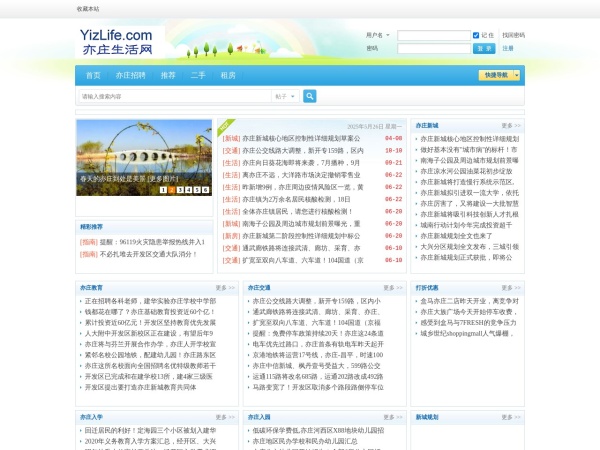
Task: Select slideshow page number 3
Action: (180, 190)
